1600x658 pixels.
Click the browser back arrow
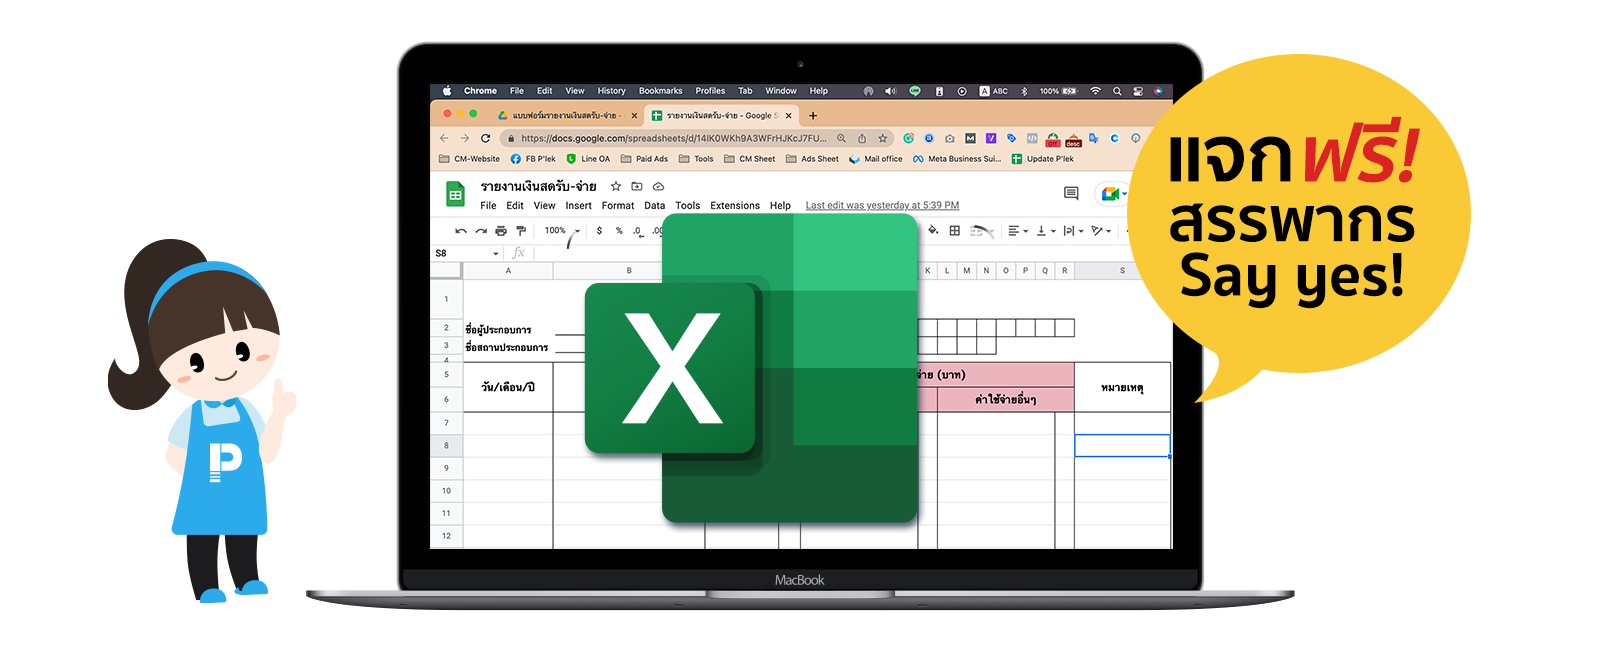pos(444,138)
